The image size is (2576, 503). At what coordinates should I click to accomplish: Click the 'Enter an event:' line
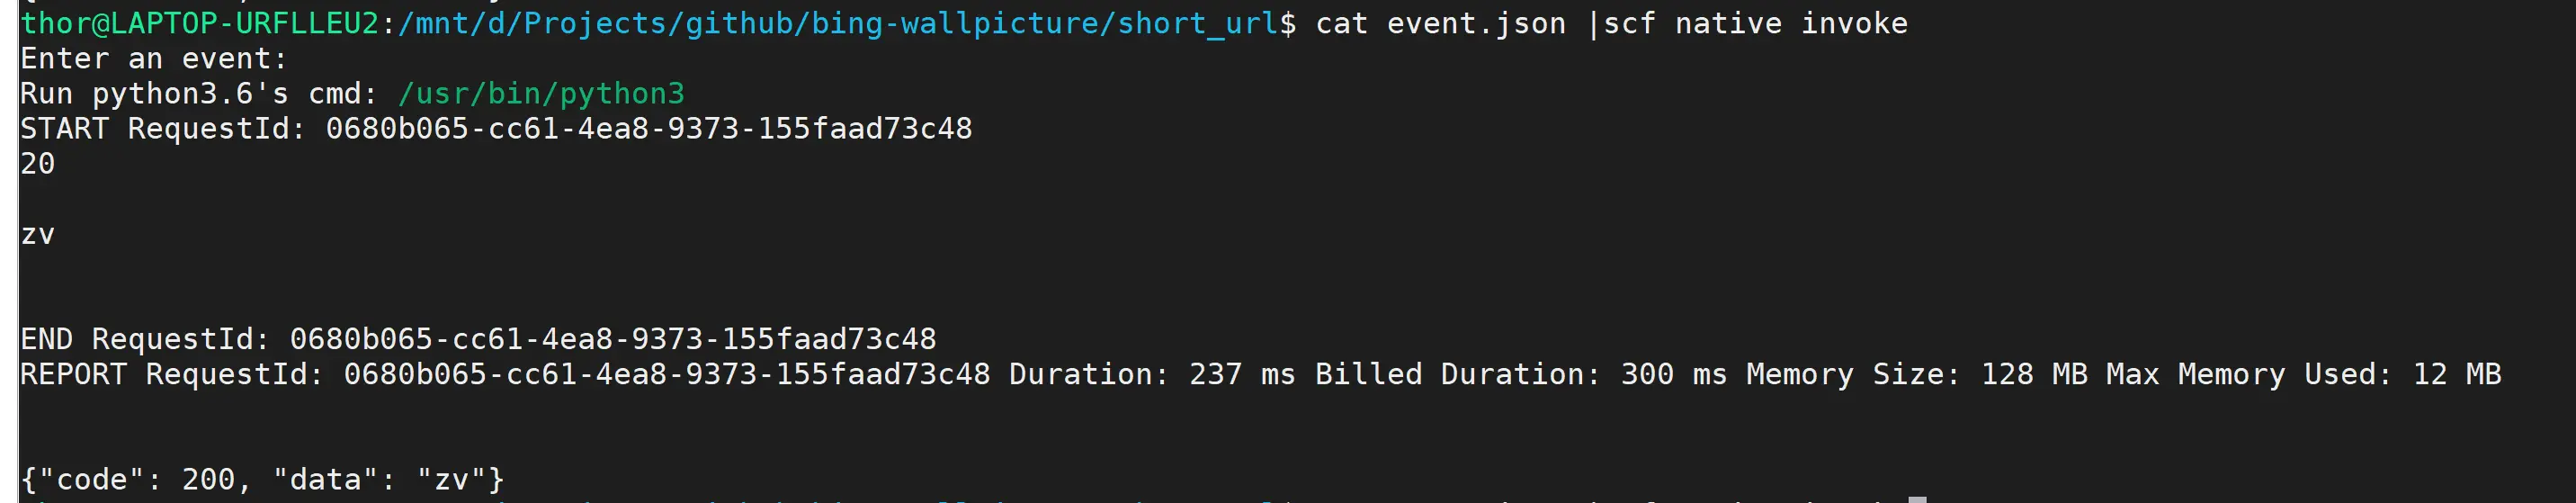154,58
